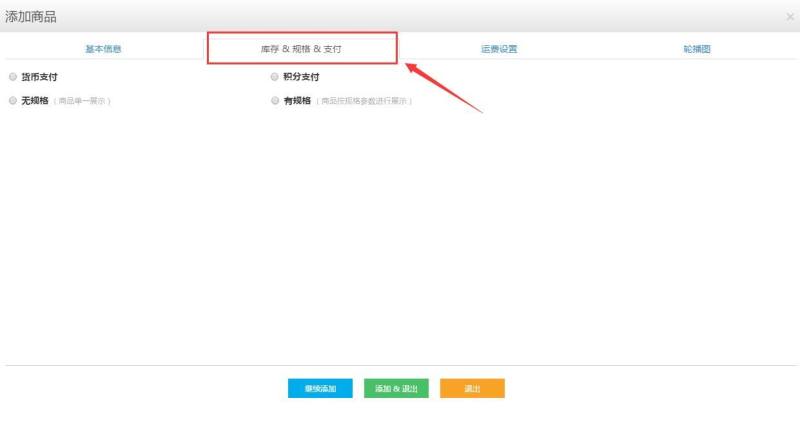Click the red arrow annotation
800x425 pixels.
click(x=443, y=87)
